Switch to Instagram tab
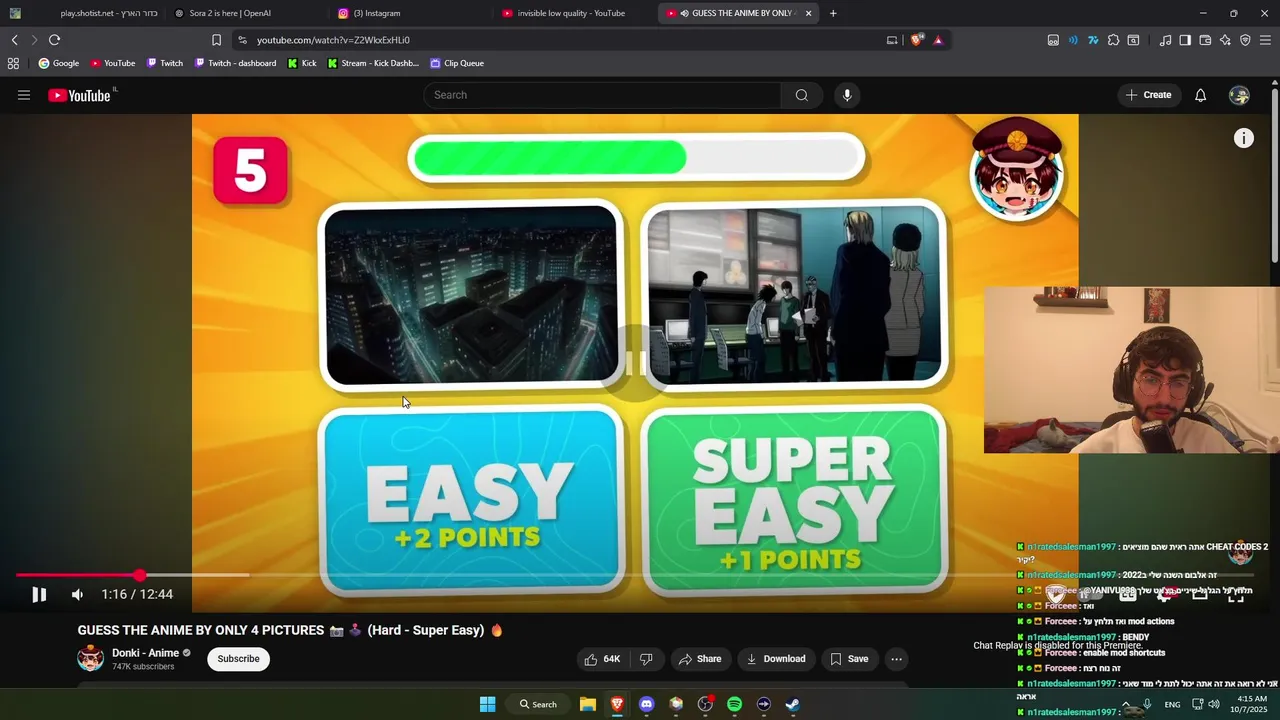This screenshot has width=1280, height=720. (x=410, y=13)
